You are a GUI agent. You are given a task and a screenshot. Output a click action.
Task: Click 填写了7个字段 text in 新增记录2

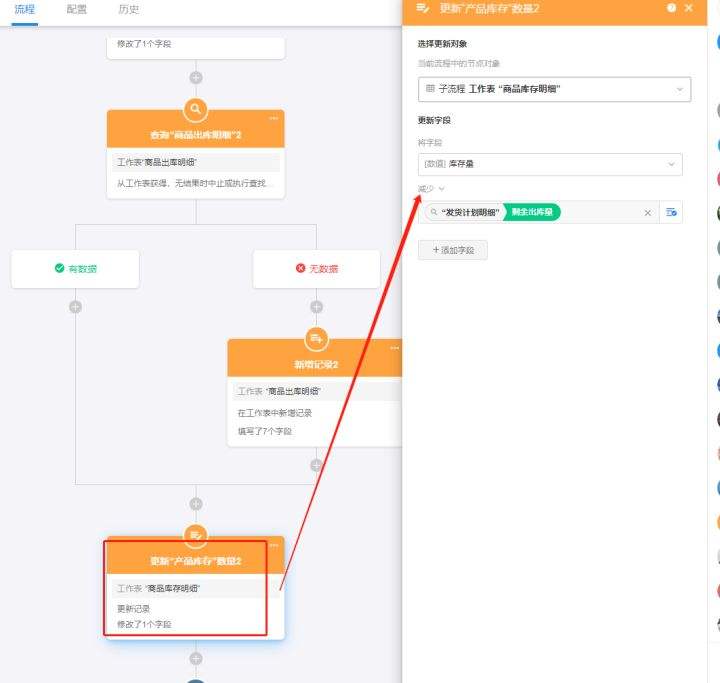point(264,431)
